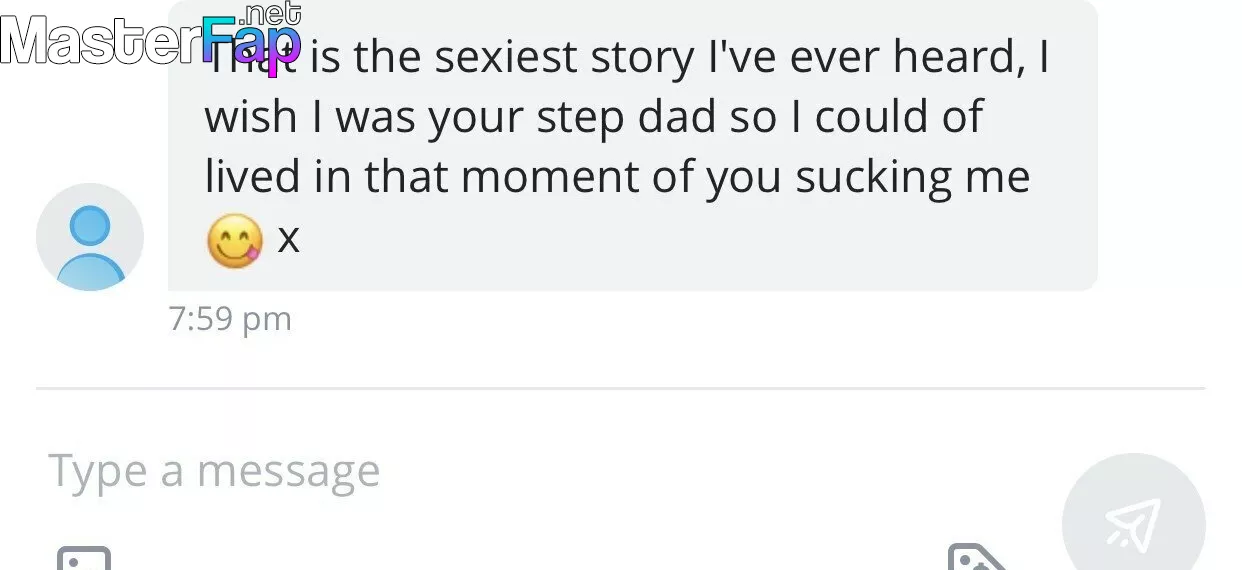Click the yummy face emoji in message
This screenshot has height=570, width=1242.
(235, 242)
